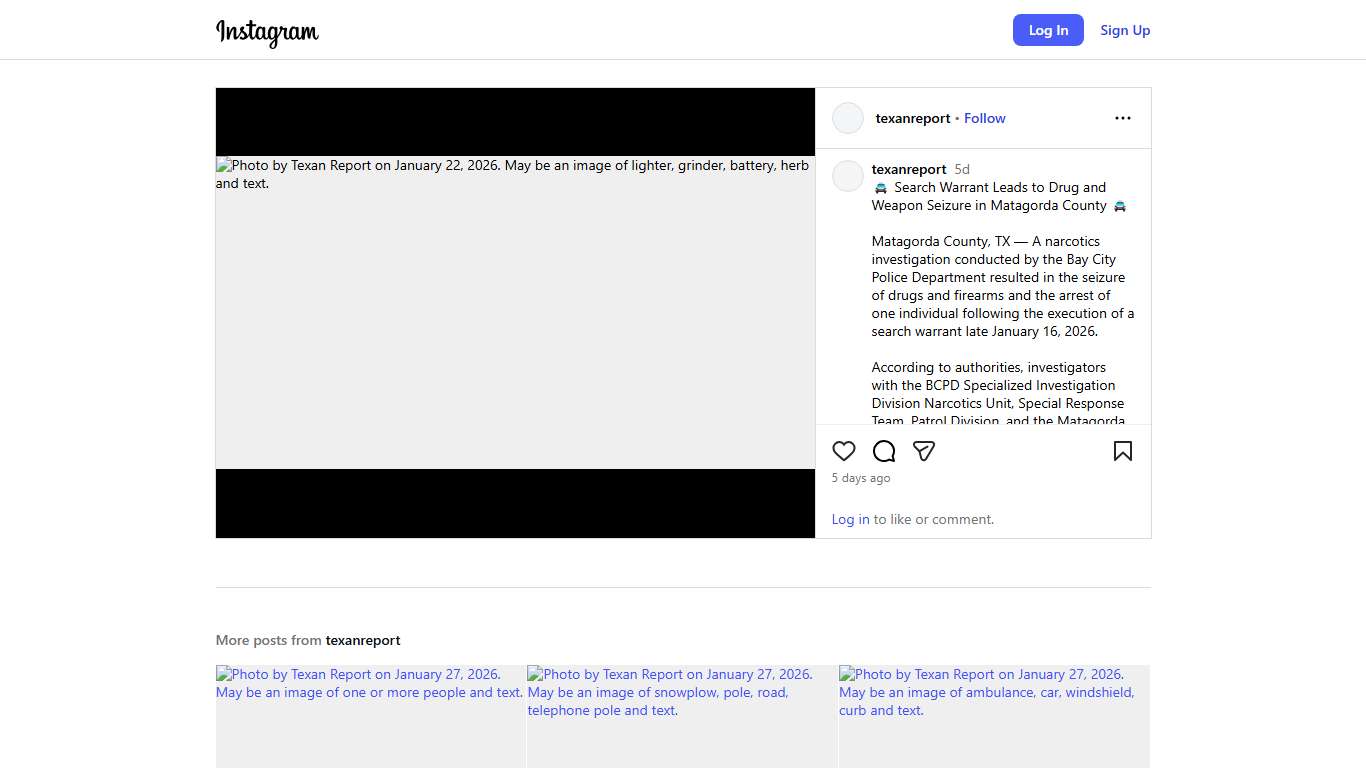Click texanreport username in caption
Image resolution: width=1366 pixels, height=768 pixels.
coord(908,169)
